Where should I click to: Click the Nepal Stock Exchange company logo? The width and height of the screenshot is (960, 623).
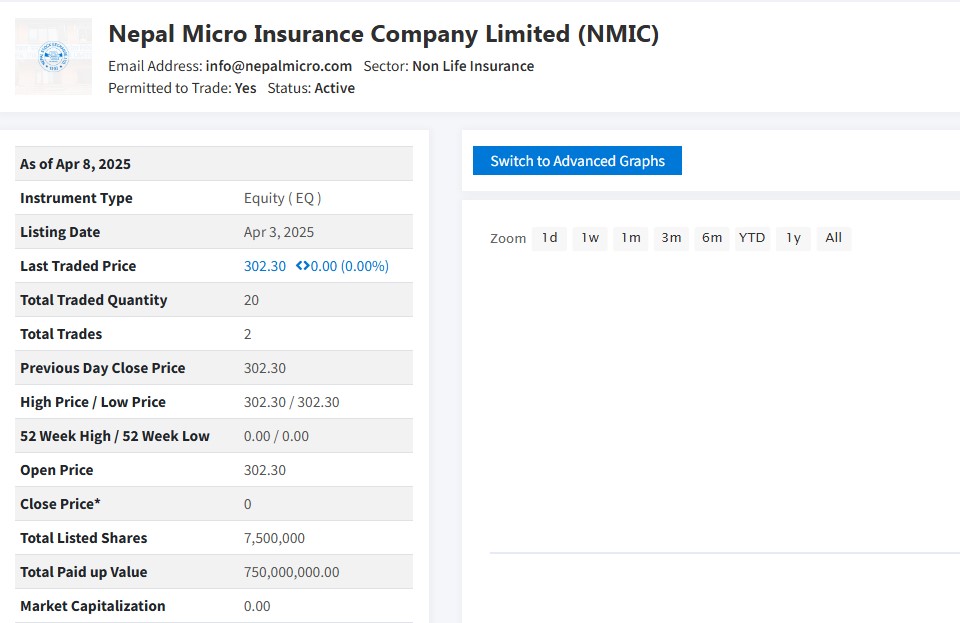(53, 56)
